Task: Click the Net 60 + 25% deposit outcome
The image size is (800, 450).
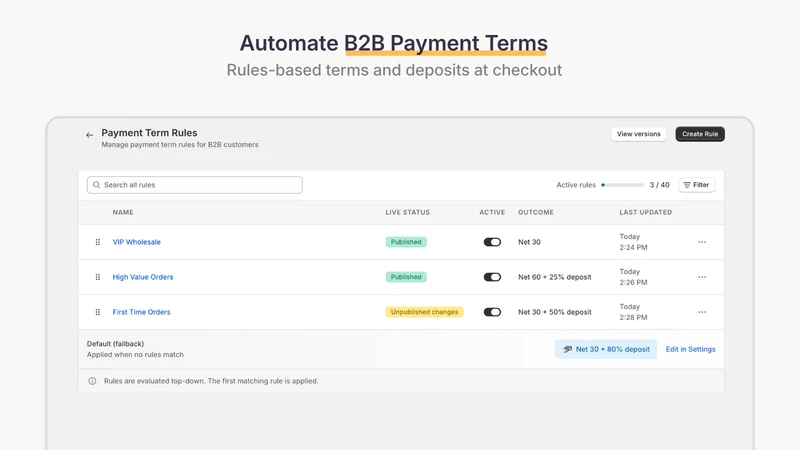Action: [555, 277]
